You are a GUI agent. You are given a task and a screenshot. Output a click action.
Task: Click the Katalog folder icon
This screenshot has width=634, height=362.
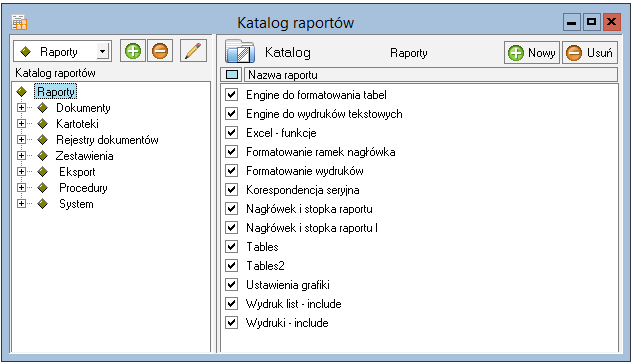point(240,52)
